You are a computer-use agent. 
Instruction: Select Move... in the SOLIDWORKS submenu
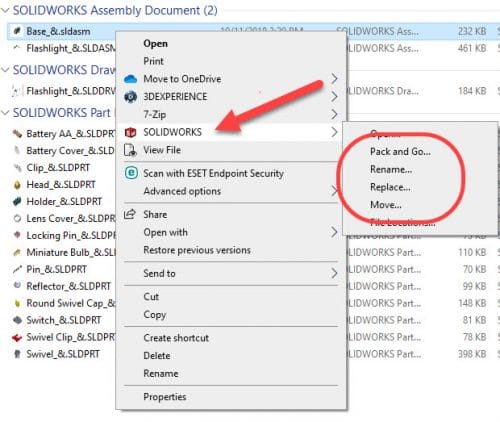(x=386, y=205)
